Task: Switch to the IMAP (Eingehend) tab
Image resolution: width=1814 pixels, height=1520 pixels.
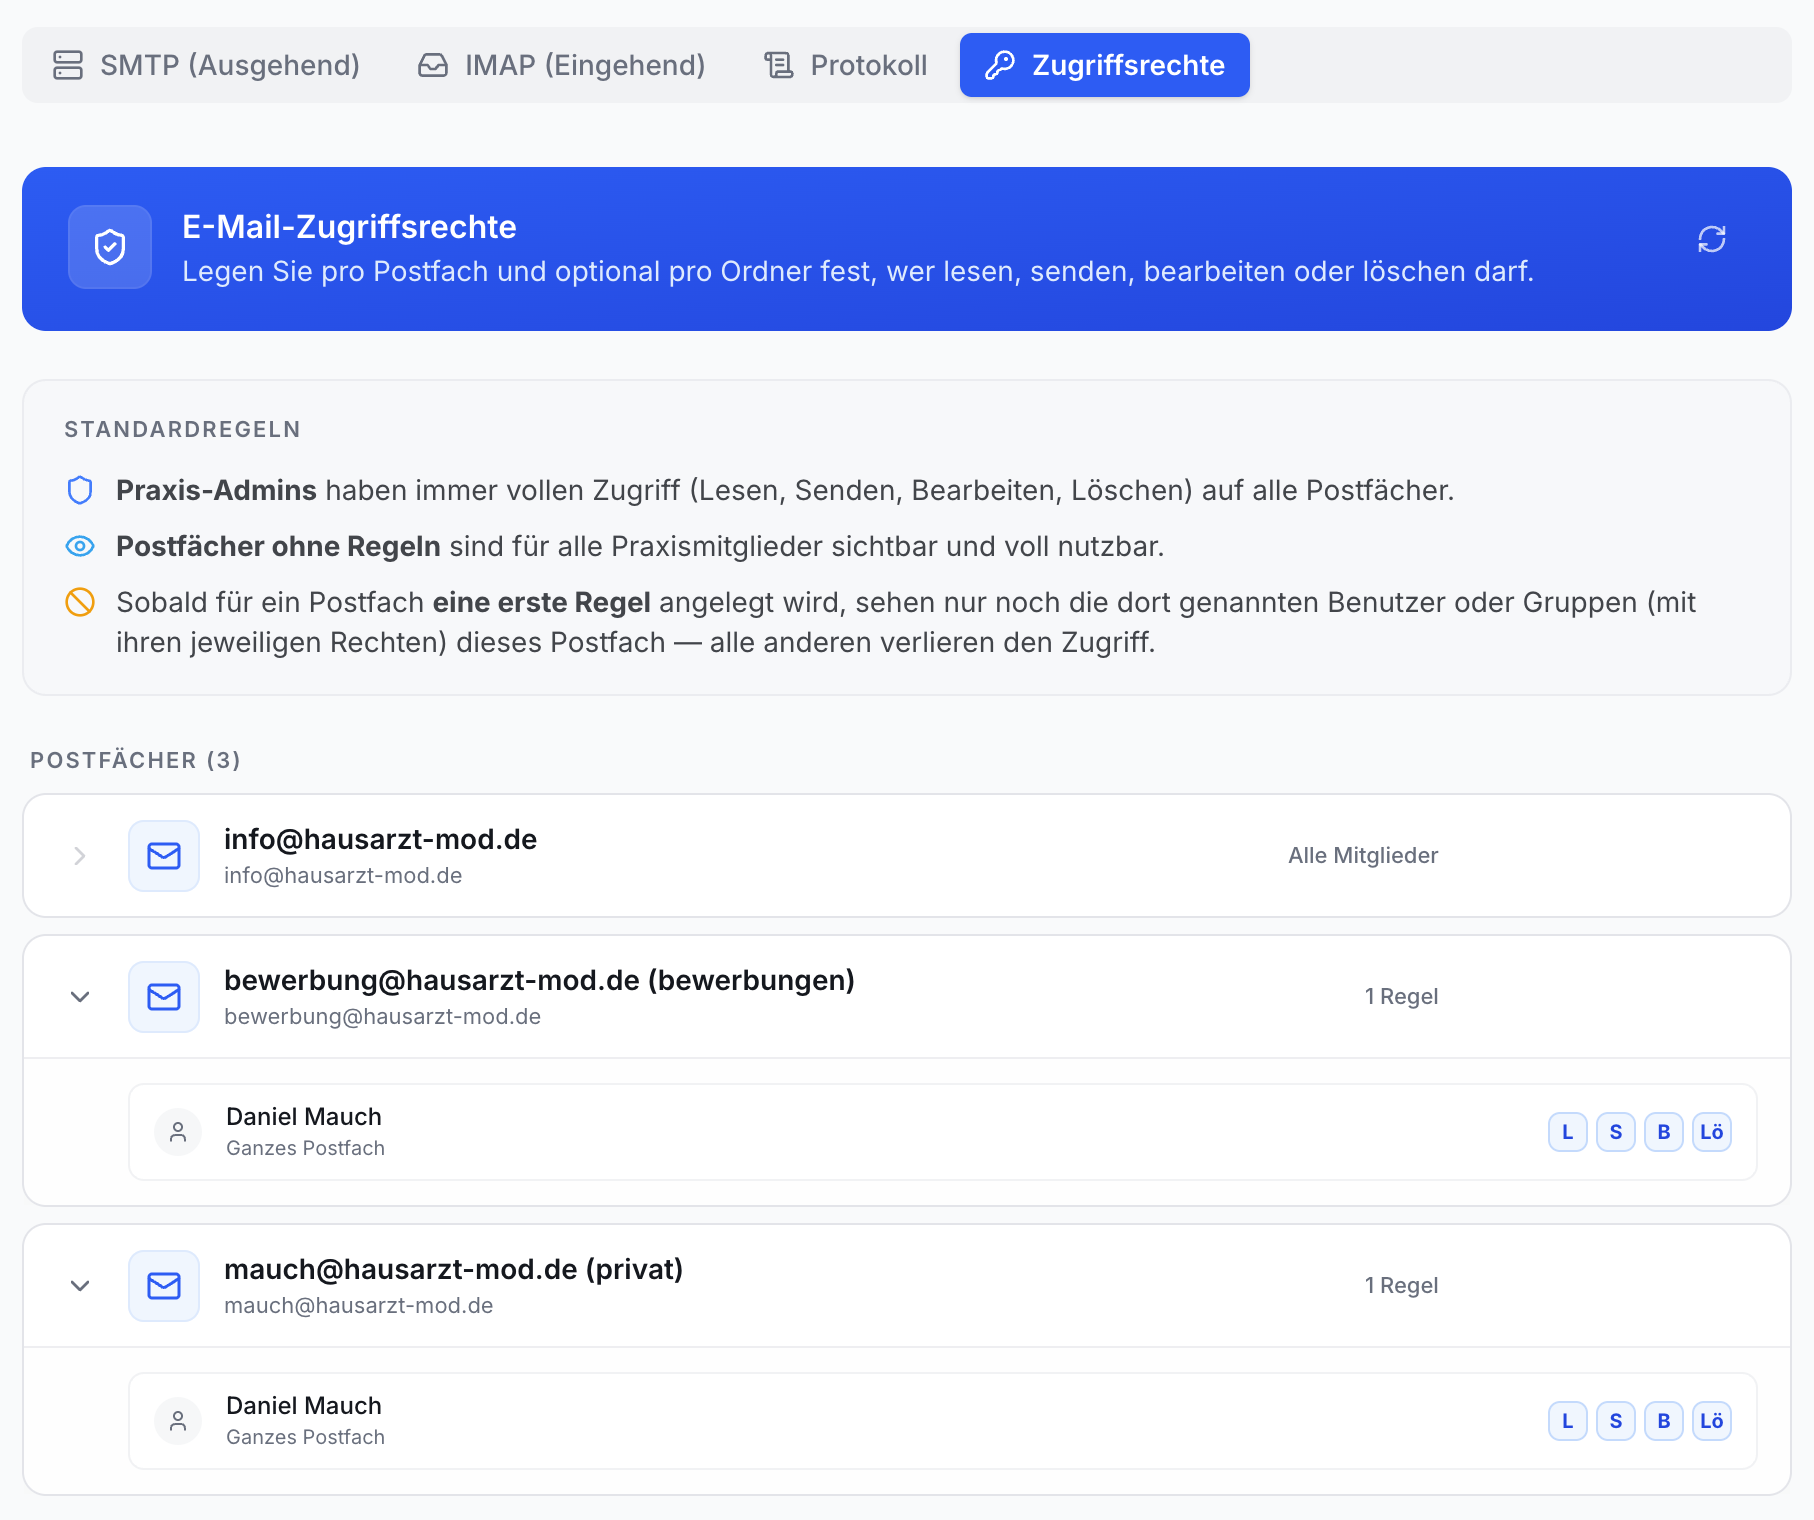Action: pos(561,65)
